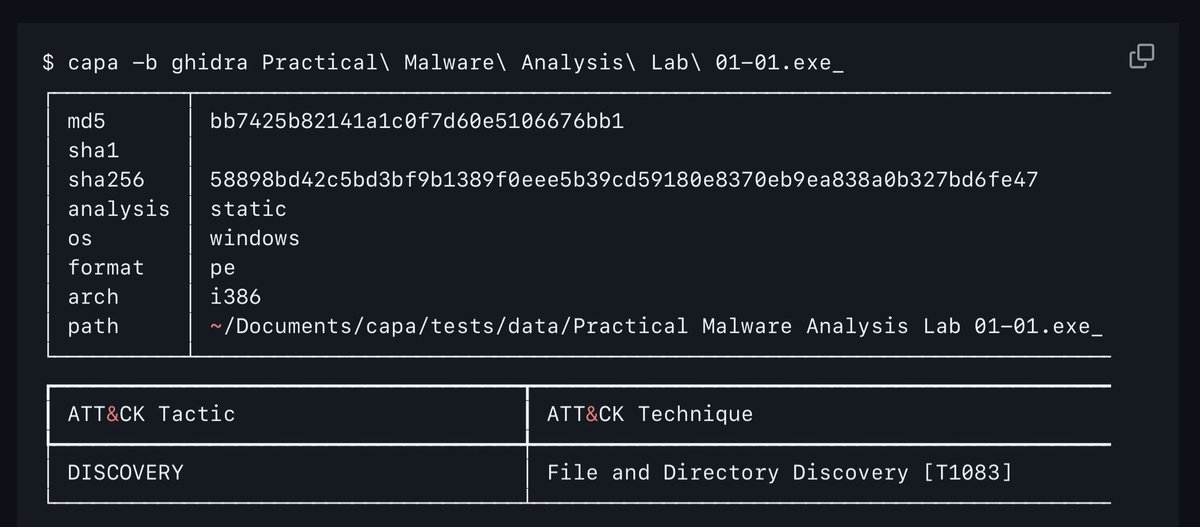Click the ATT&CK Technique header
The height and width of the screenshot is (527, 1200).
pyautogui.click(x=650, y=414)
